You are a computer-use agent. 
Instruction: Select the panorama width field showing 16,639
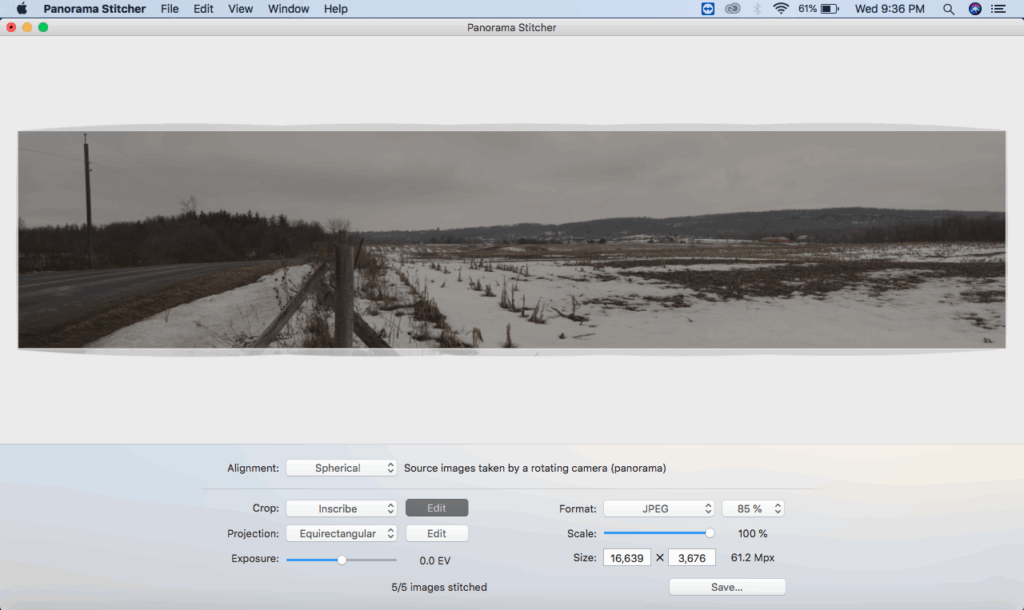pyautogui.click(x=627, y=558)
